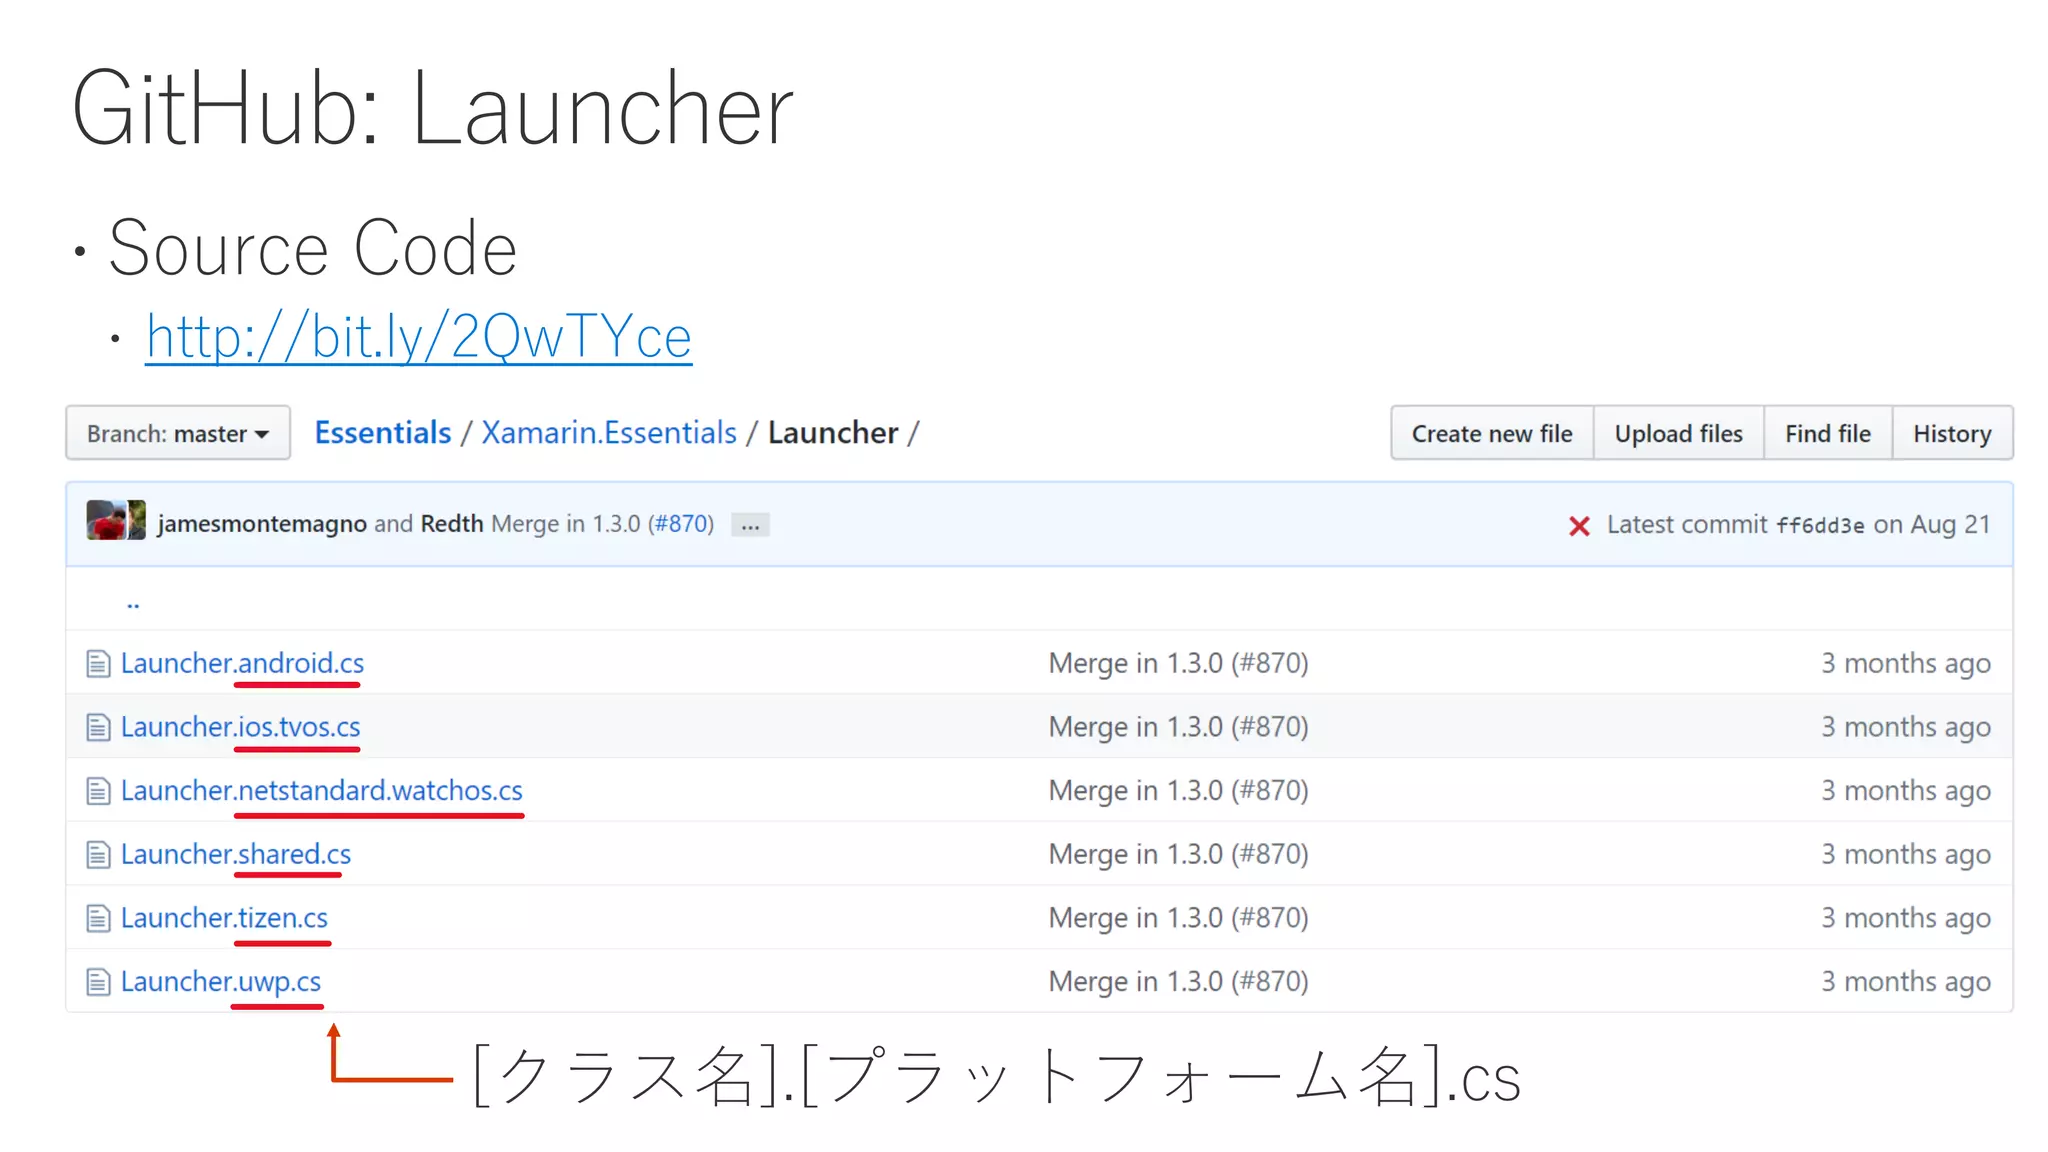Open commit message on Launcher.shared.cs row

[x=1178, y=854]
